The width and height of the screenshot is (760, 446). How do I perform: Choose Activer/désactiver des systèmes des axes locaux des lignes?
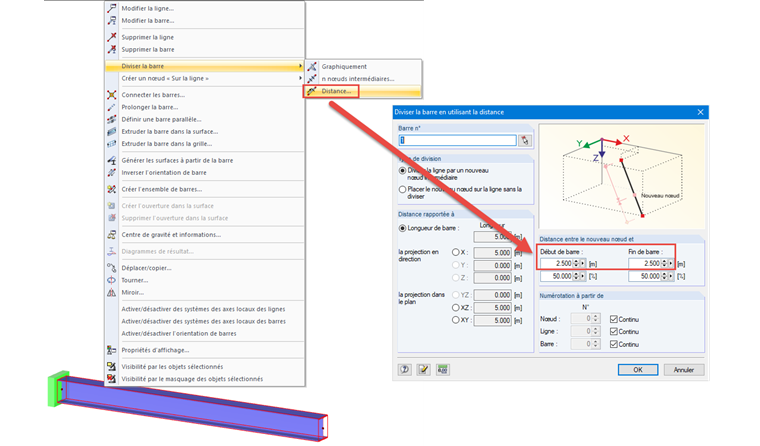(x=204, y=309)
